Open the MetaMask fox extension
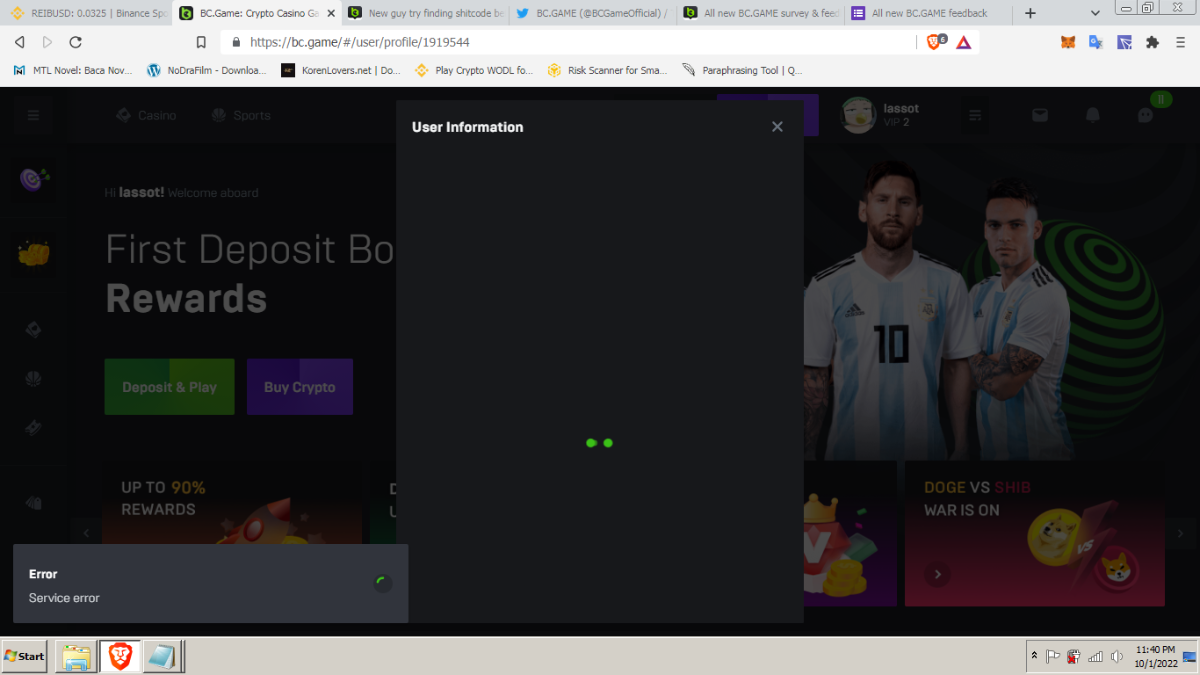1200x675 pixels. (x=1068, y=42)
